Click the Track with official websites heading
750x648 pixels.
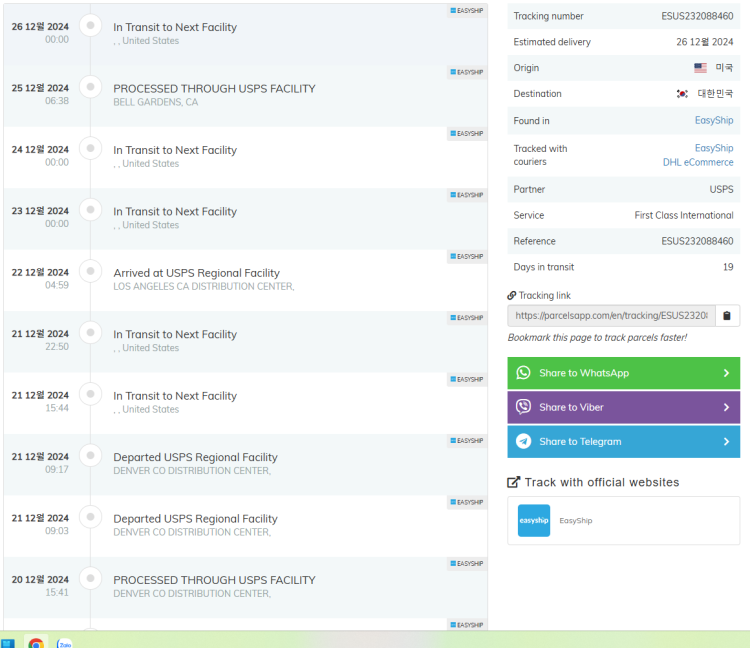(602, 482)
